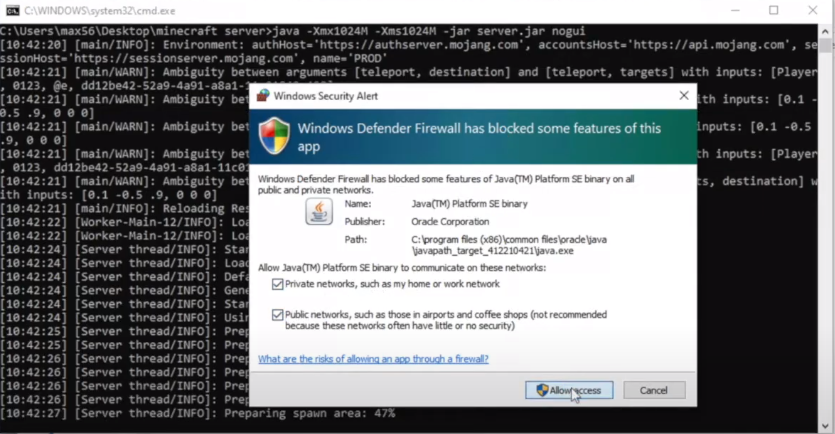Click the java.exe path text
The width and height of the screenshot is (835, 434).
(509, 245)
